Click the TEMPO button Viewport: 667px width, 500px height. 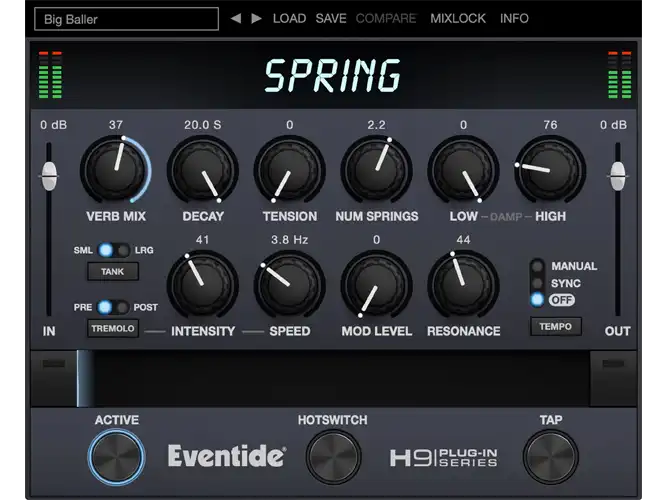click(556, 326)
